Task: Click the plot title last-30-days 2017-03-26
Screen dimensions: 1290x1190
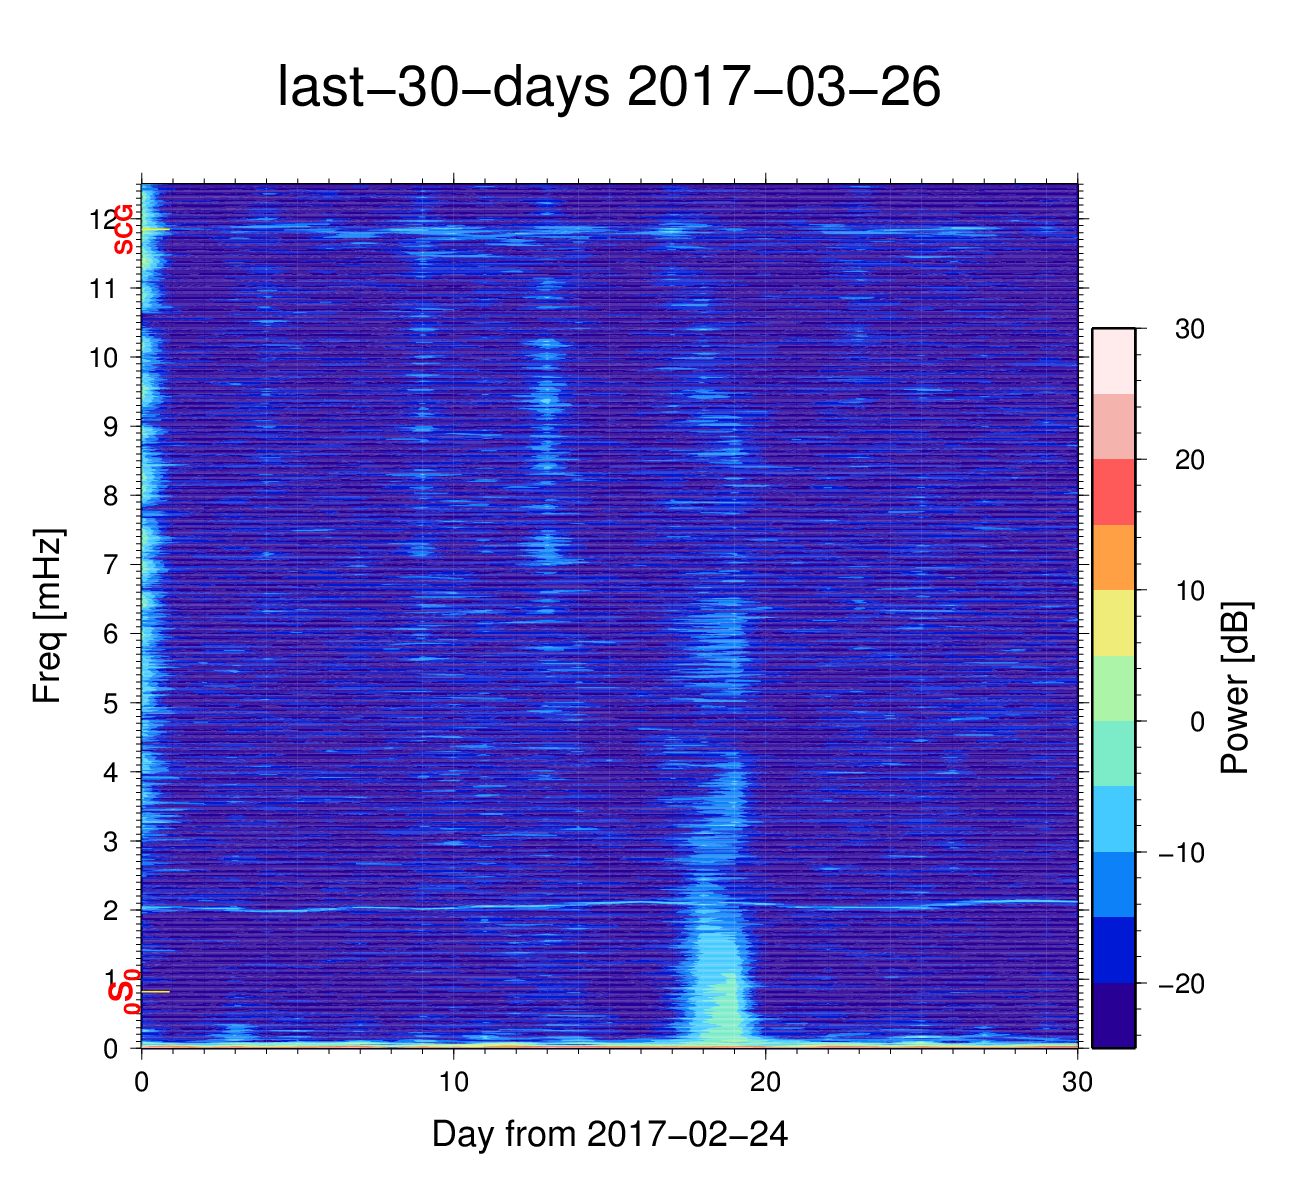Action: [608, 89]
